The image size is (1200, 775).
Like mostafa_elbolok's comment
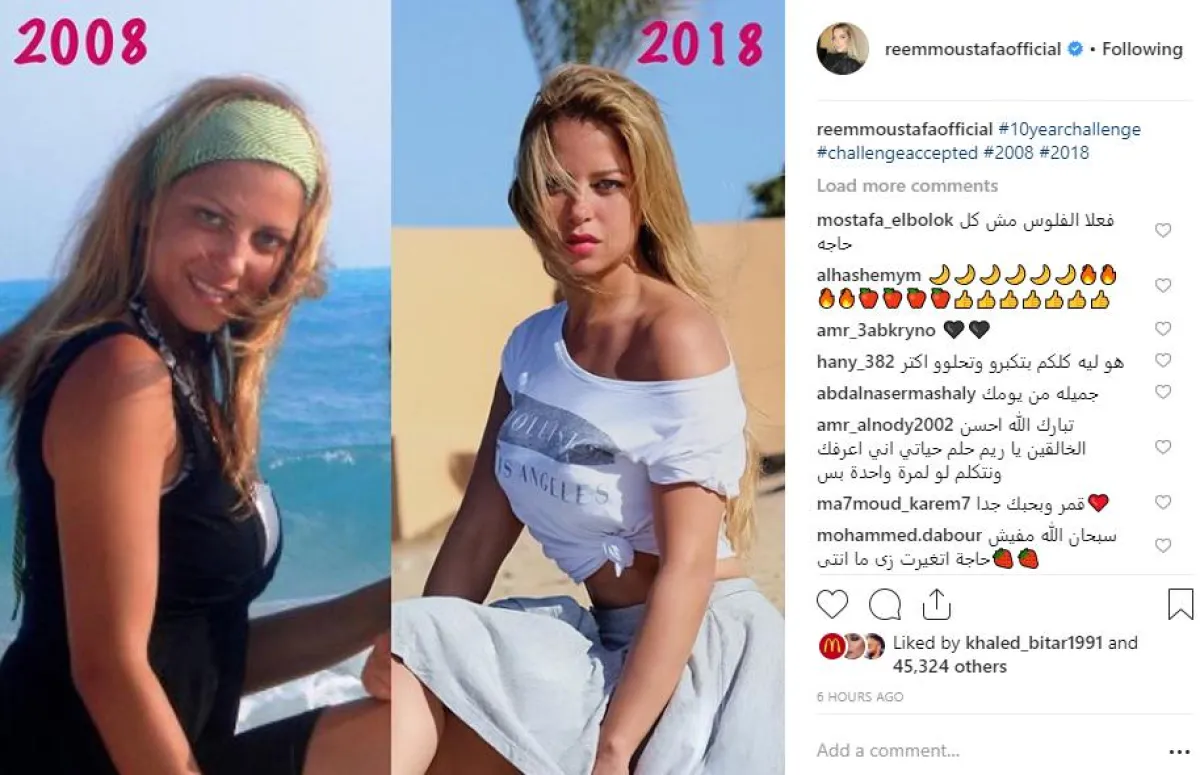(1163, 231)
